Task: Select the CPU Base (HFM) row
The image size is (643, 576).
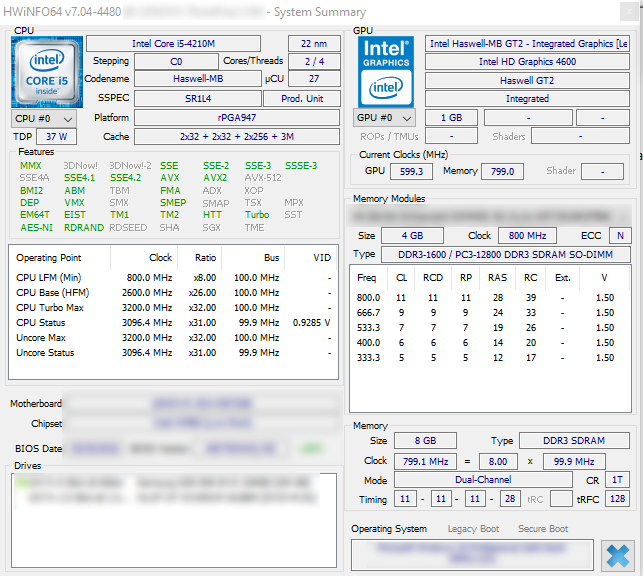Action: pos(173,293)
